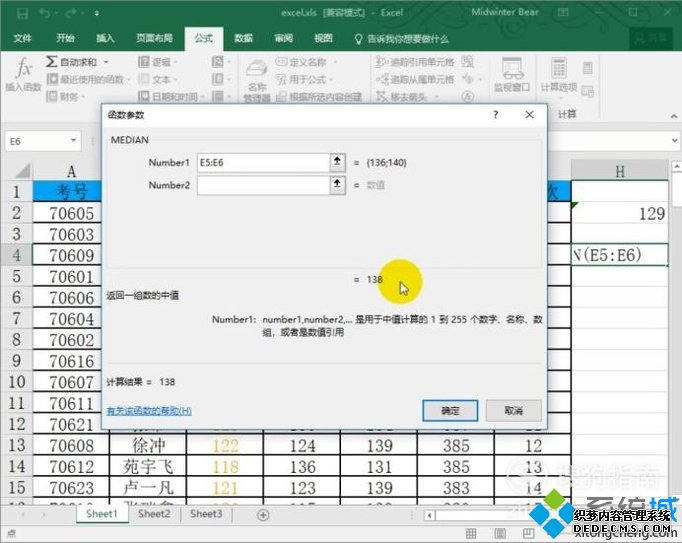Click Use in Formula icon
The width and height of the screenshot is (682, 543).
click(281, 79)
